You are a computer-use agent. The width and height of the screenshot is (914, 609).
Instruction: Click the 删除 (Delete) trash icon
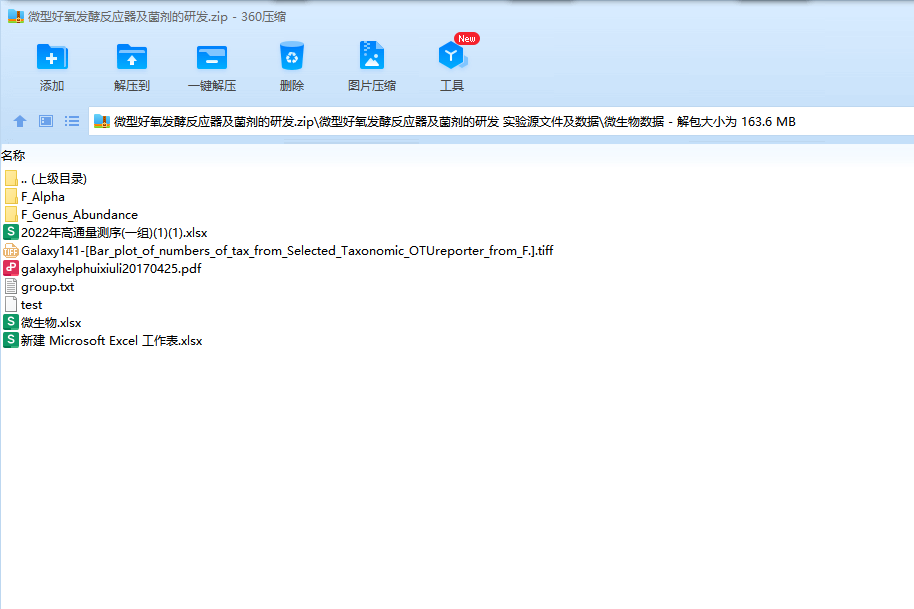[291, 56]
